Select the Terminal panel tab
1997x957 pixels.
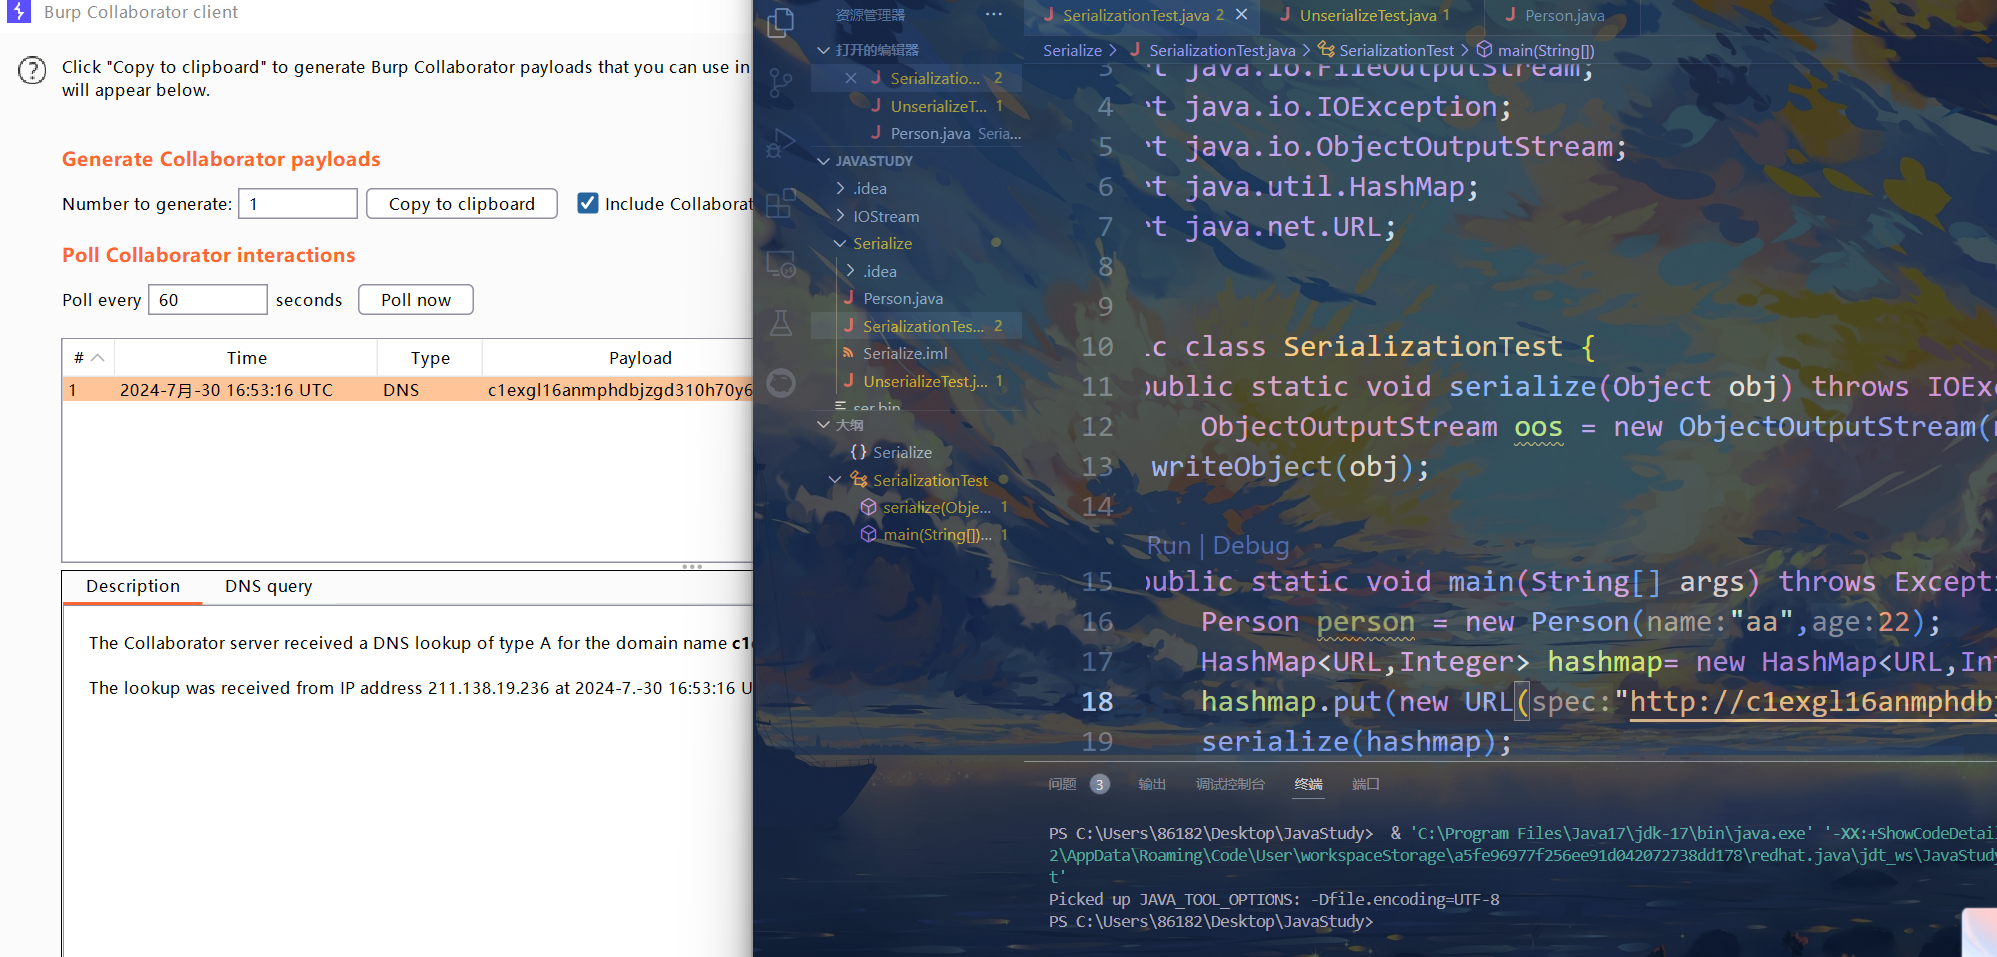(x=1308, y=784)
